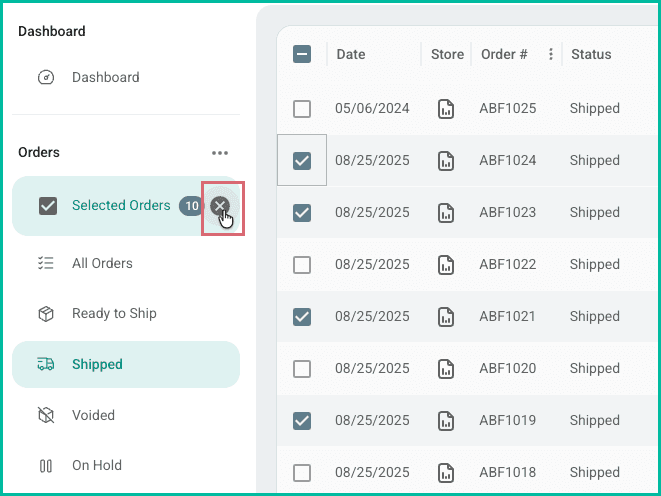The width and height of the screenshot is (661, 496).
Task: Open Selected Orders in the sidebar
Action: point(120,206)
